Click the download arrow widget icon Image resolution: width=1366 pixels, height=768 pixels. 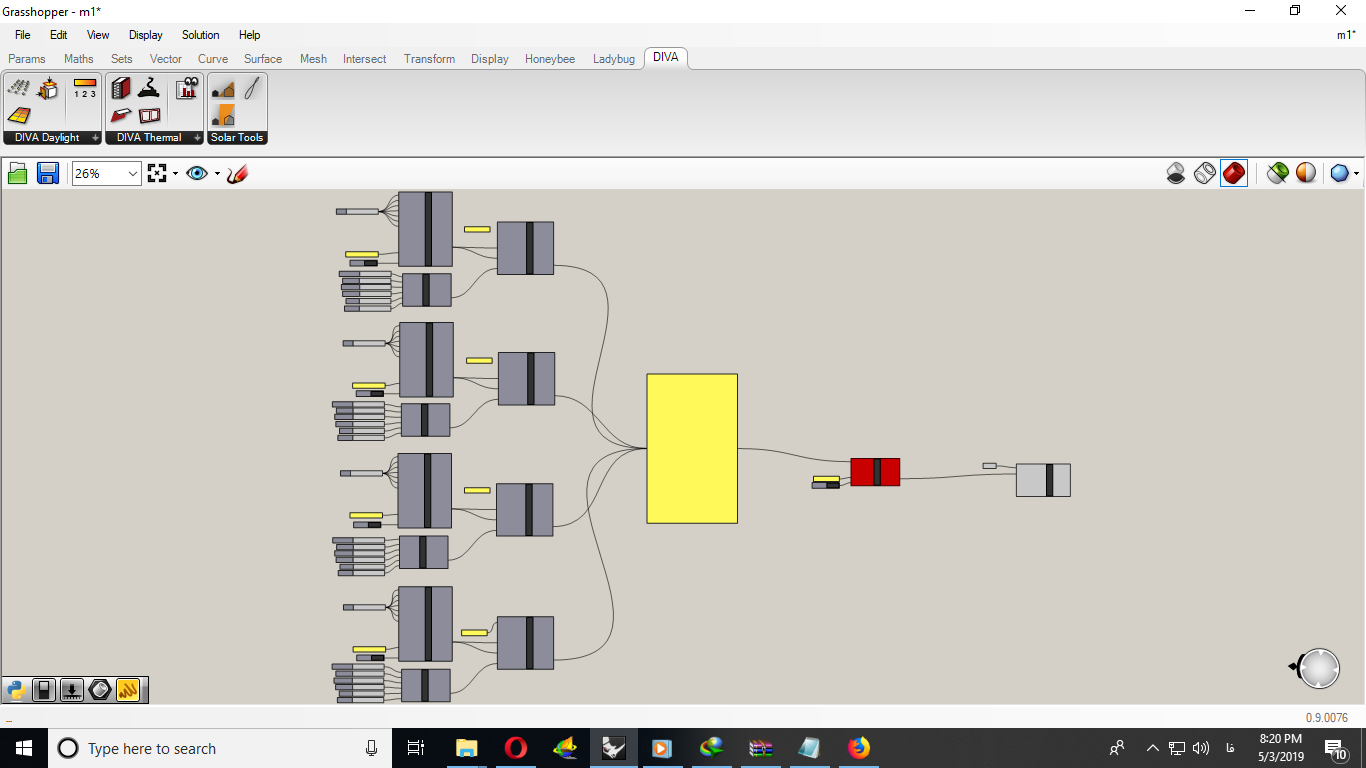tap(72, 689)
